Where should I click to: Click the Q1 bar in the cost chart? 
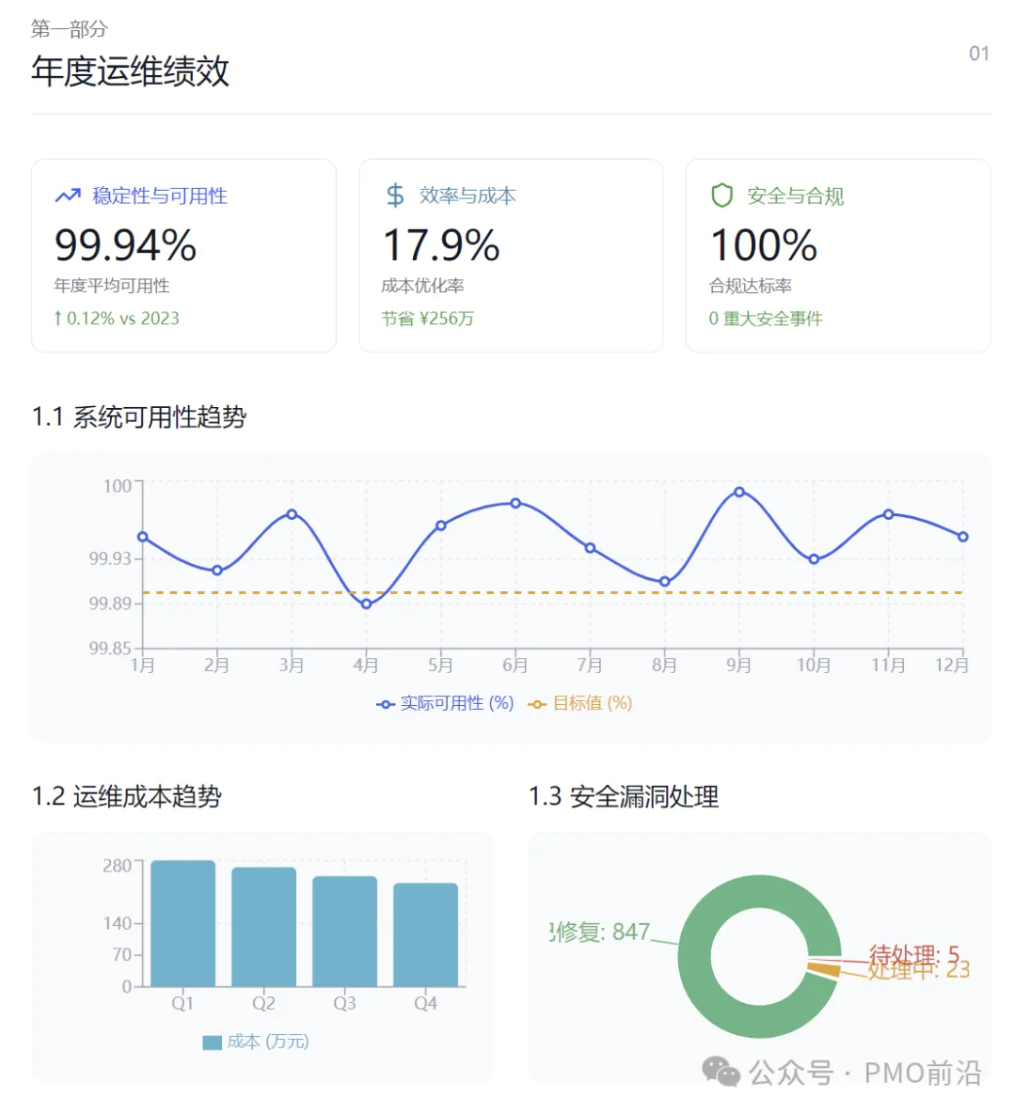coord(183,924)
